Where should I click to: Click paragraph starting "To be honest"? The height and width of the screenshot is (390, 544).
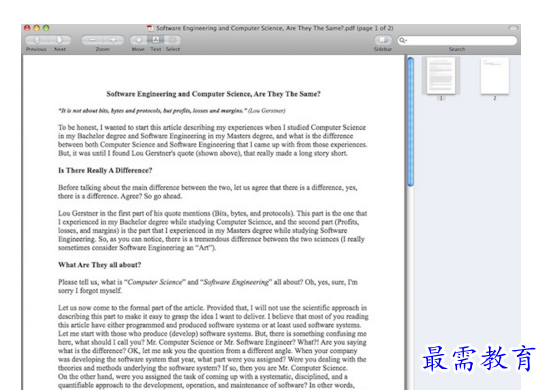click(x=213, y=140)
